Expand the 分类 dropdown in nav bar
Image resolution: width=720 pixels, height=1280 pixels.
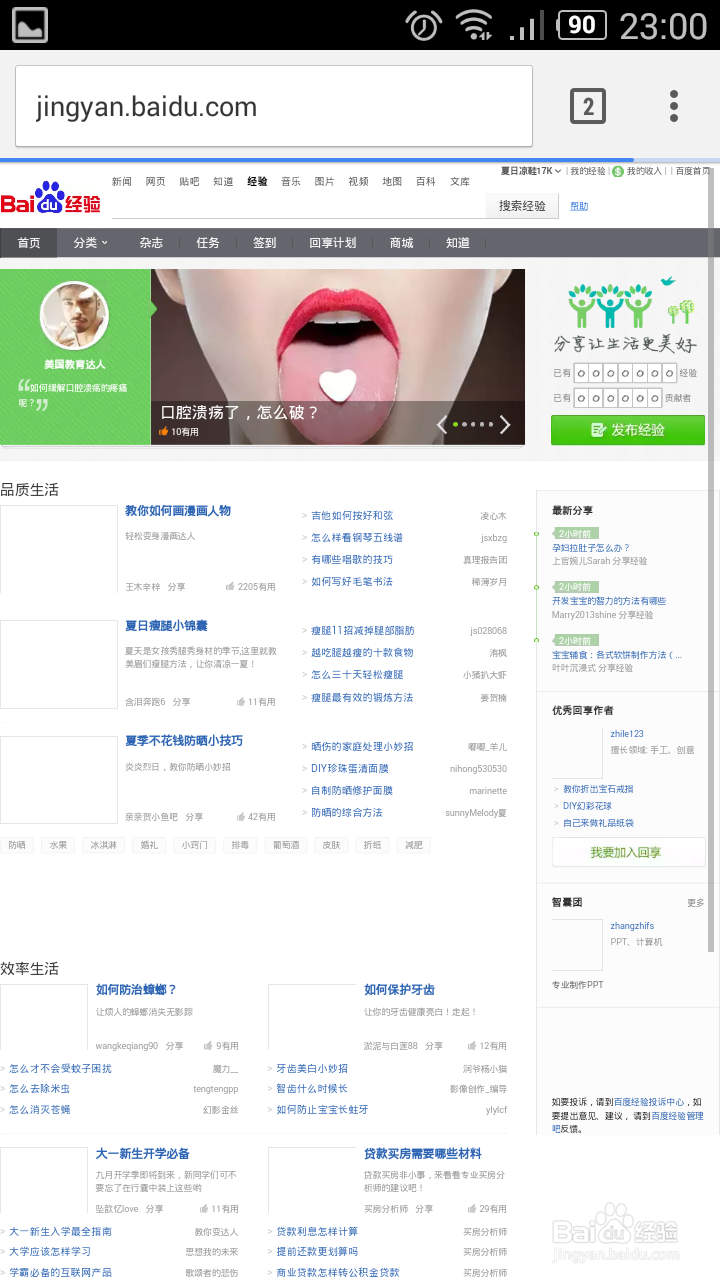tap(90, 243)
